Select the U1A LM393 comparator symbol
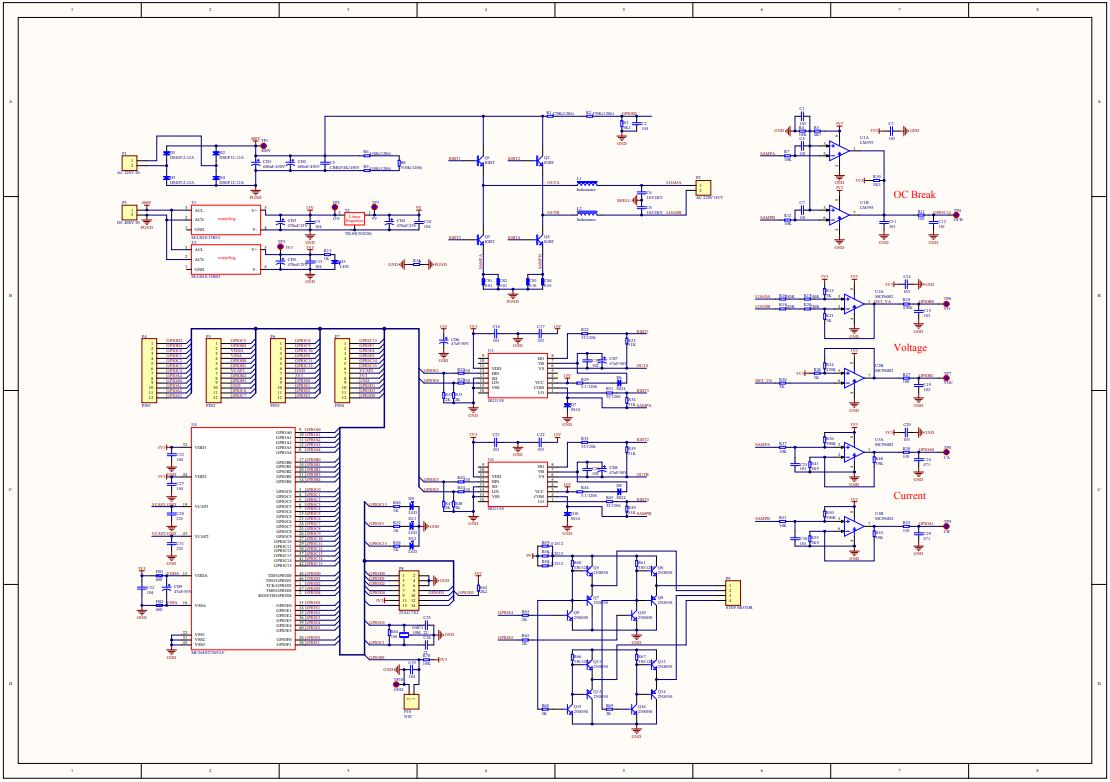Screen dimensions: 1110x782 click(839, 151)
